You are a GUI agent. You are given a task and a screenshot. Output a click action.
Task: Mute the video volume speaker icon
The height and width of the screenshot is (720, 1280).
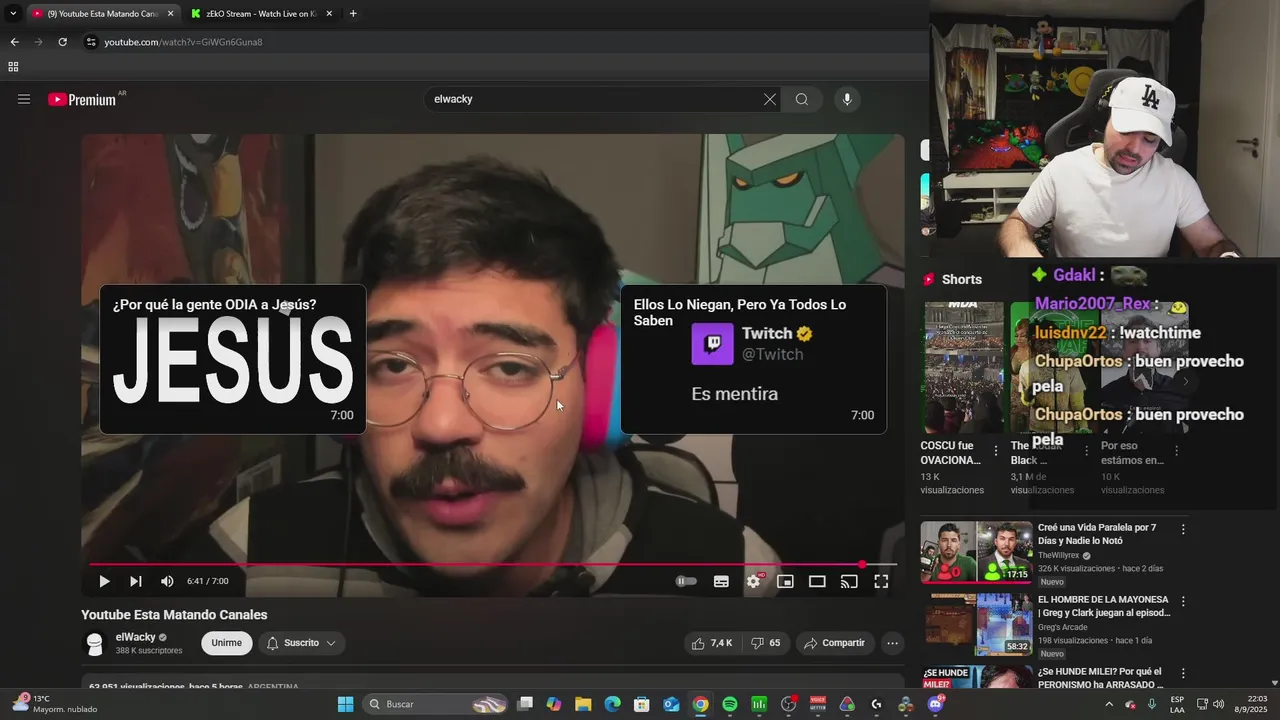tap(167, 581)
